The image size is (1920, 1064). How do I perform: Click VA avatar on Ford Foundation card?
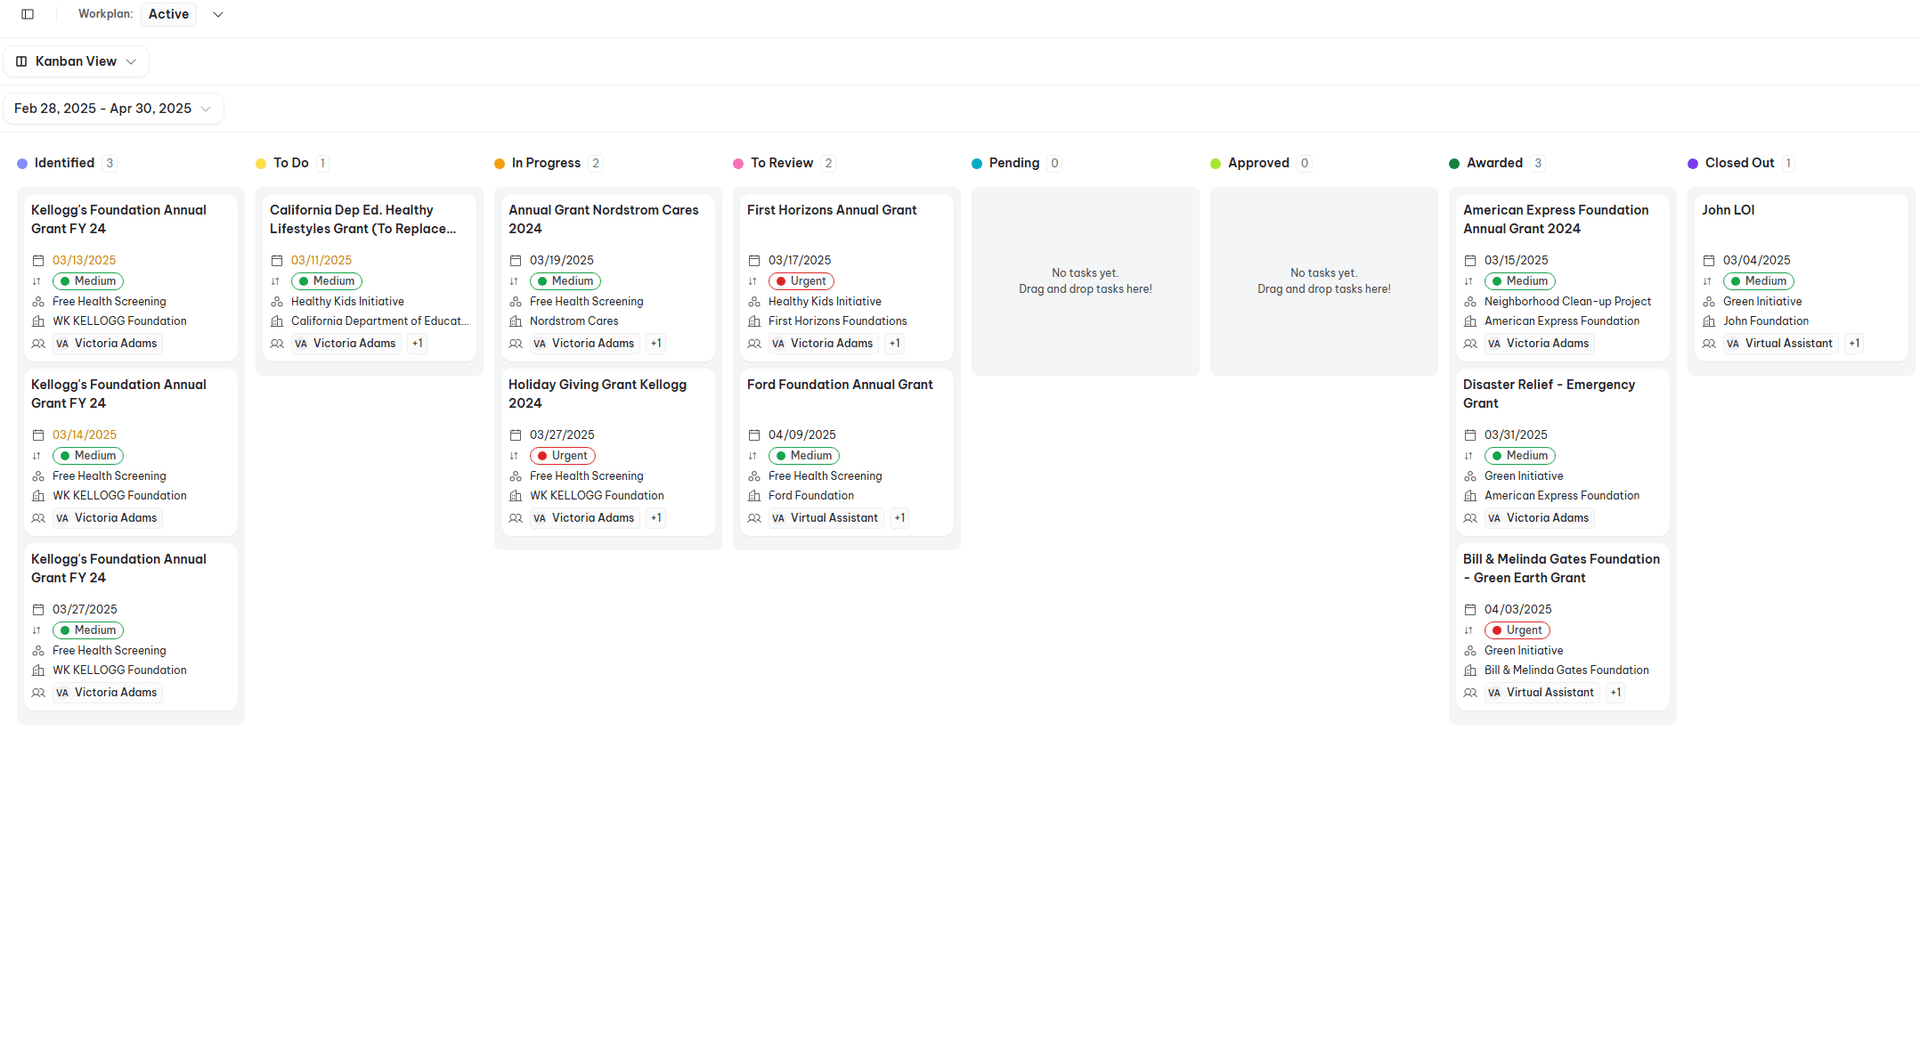(778, 519)
